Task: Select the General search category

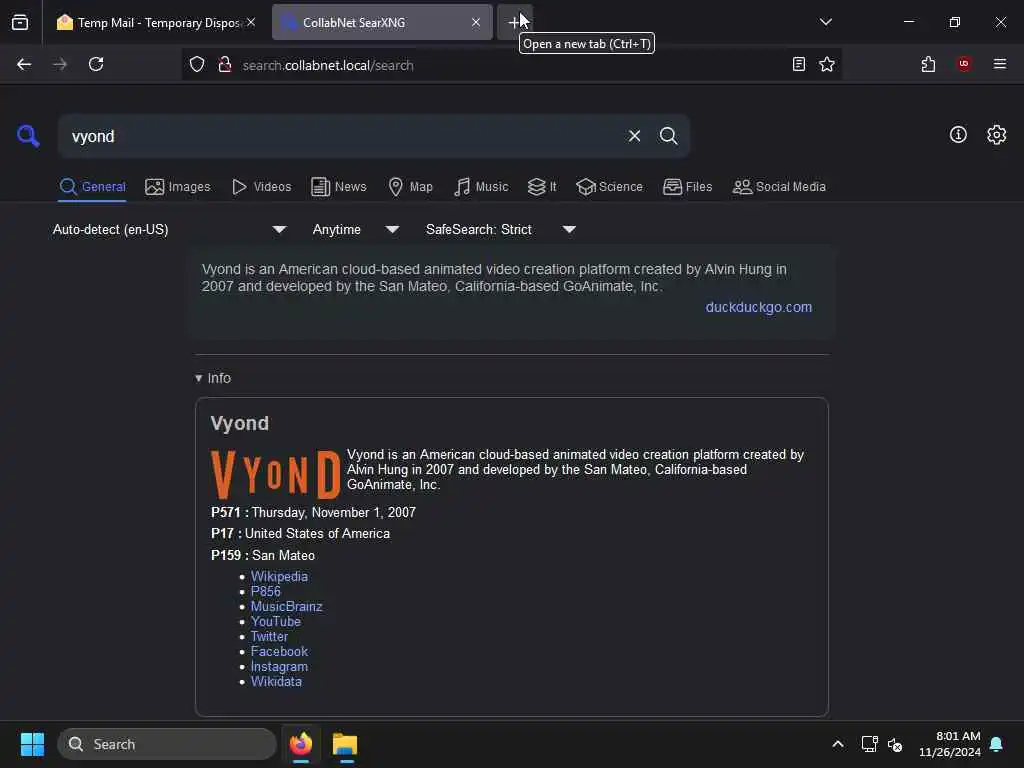Action: click(x=93, y=187)
